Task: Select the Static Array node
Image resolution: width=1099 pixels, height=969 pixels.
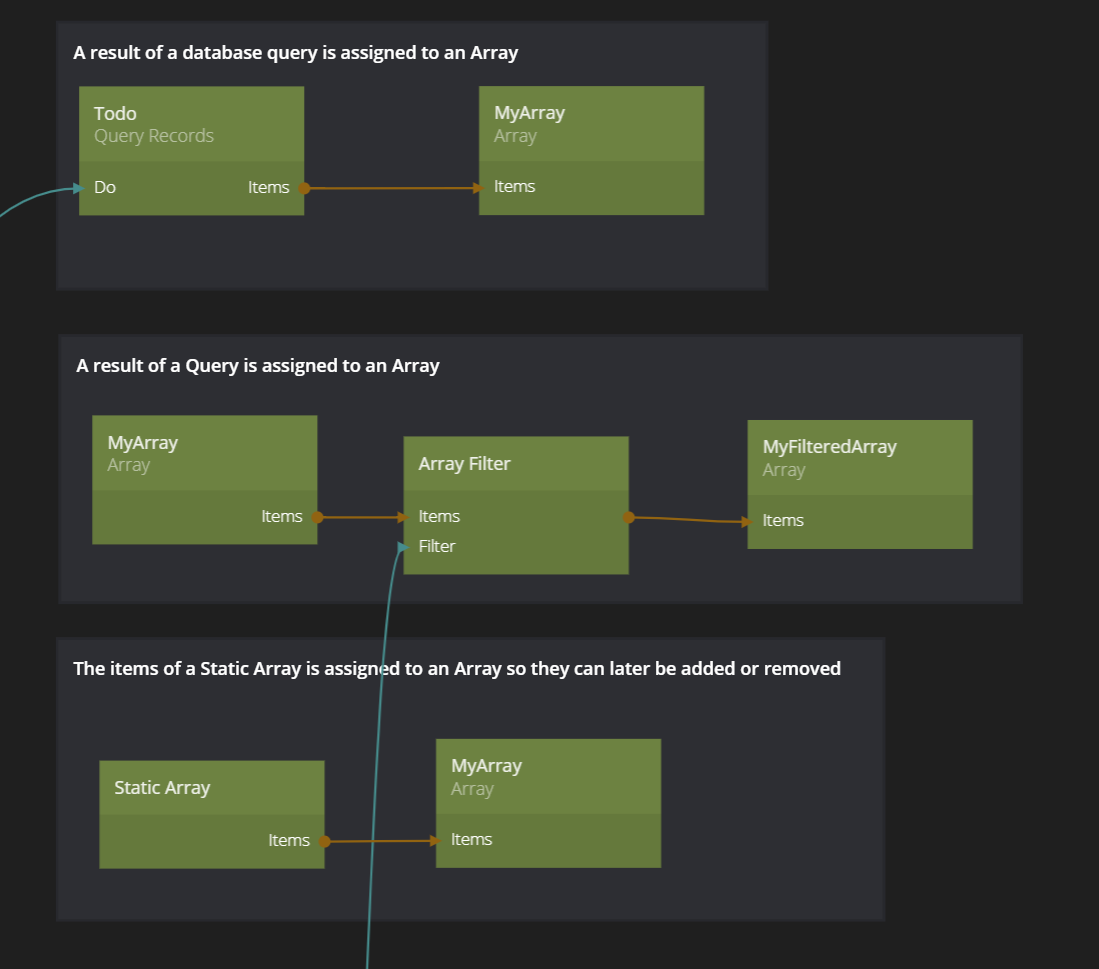Action: [x=211, y=788]
